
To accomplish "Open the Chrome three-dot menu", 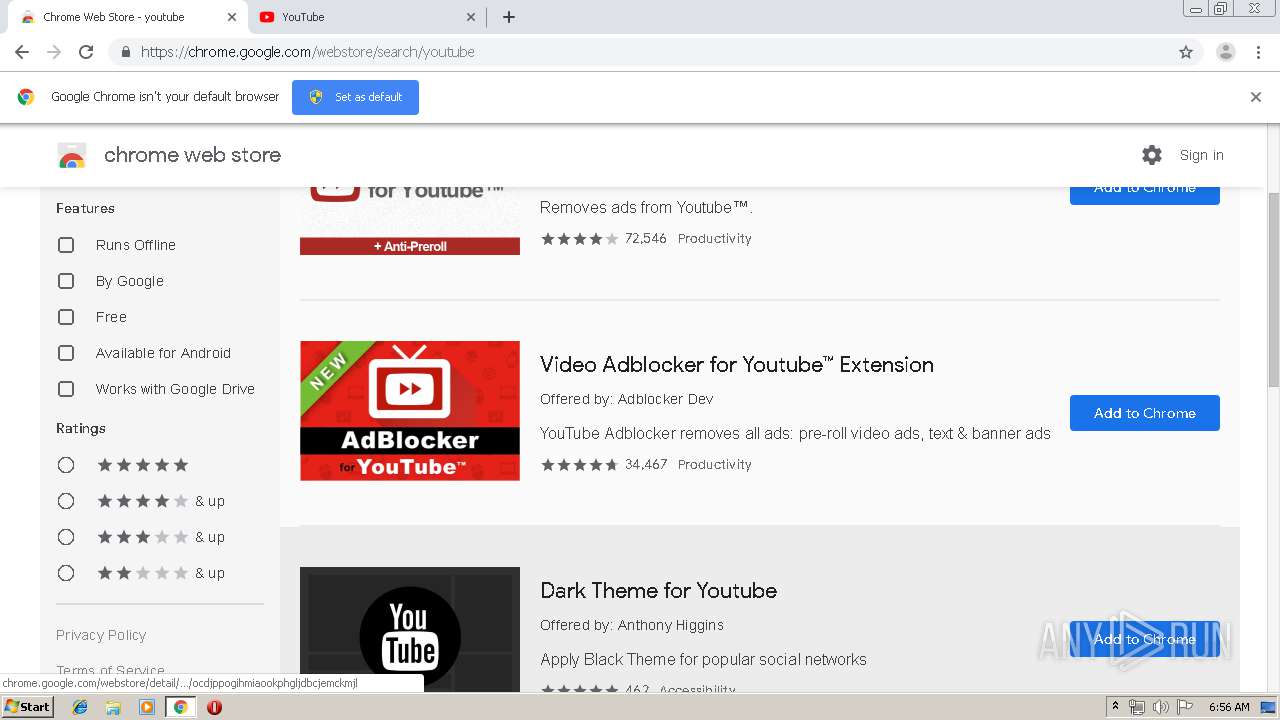I will (1258, 52).
